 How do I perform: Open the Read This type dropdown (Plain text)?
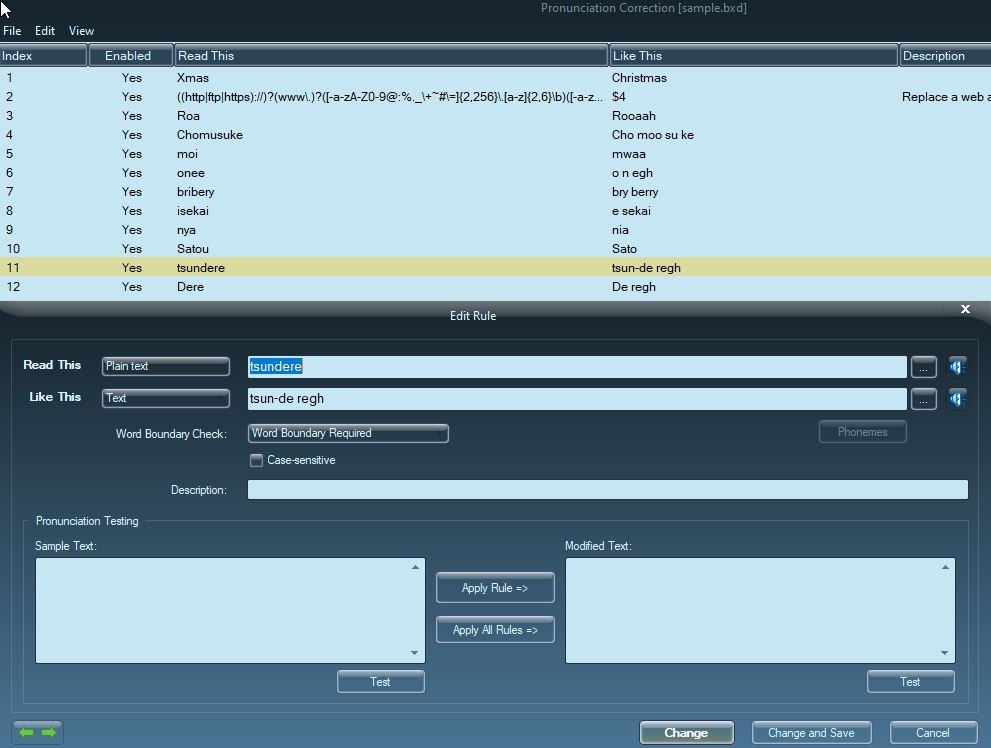[x=166, y=366]
